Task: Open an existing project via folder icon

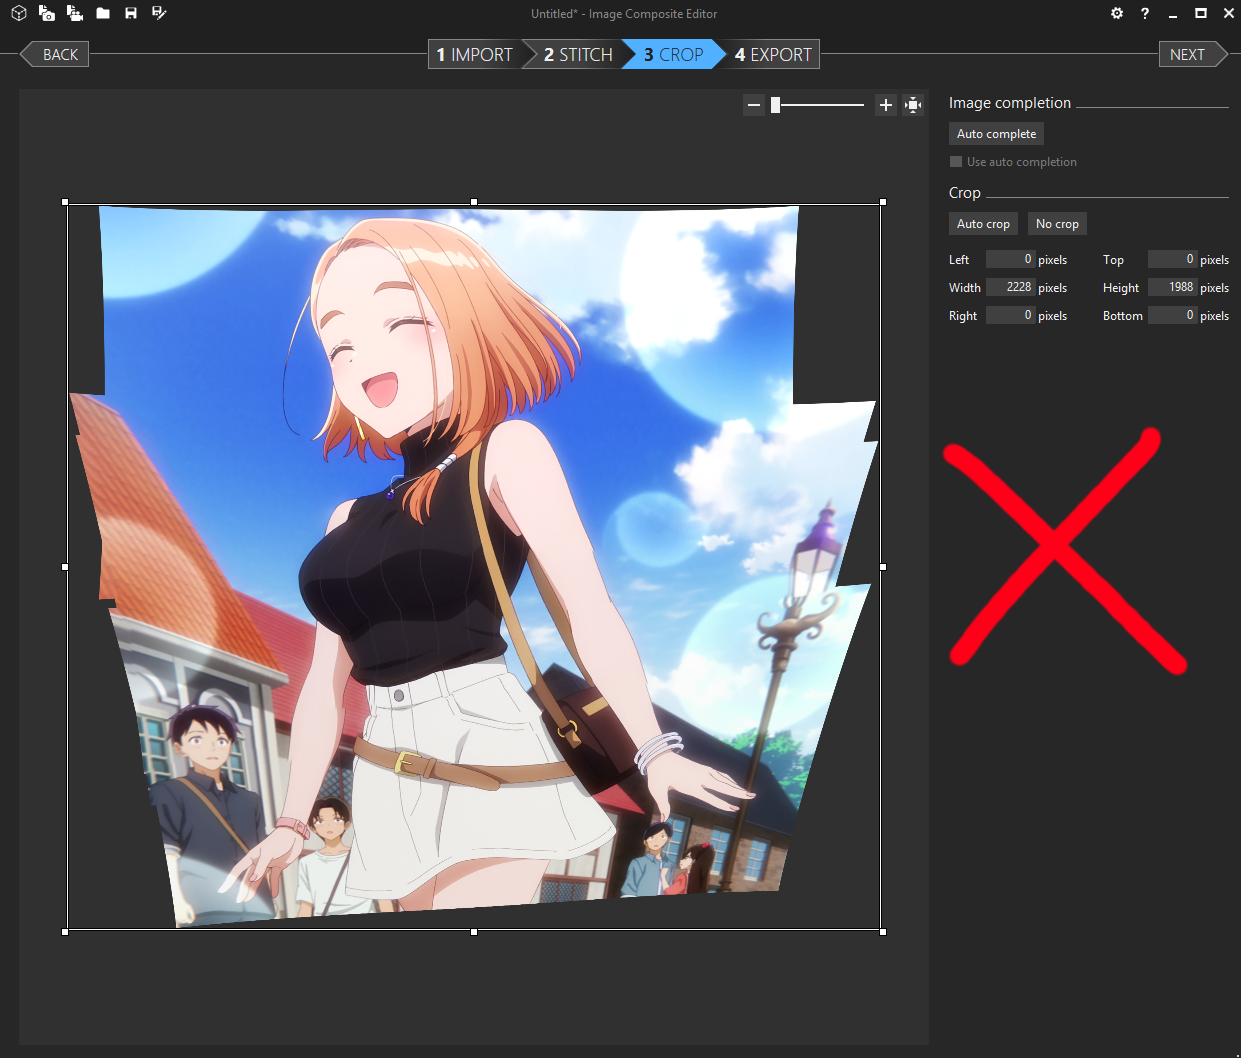Action: 103,13
